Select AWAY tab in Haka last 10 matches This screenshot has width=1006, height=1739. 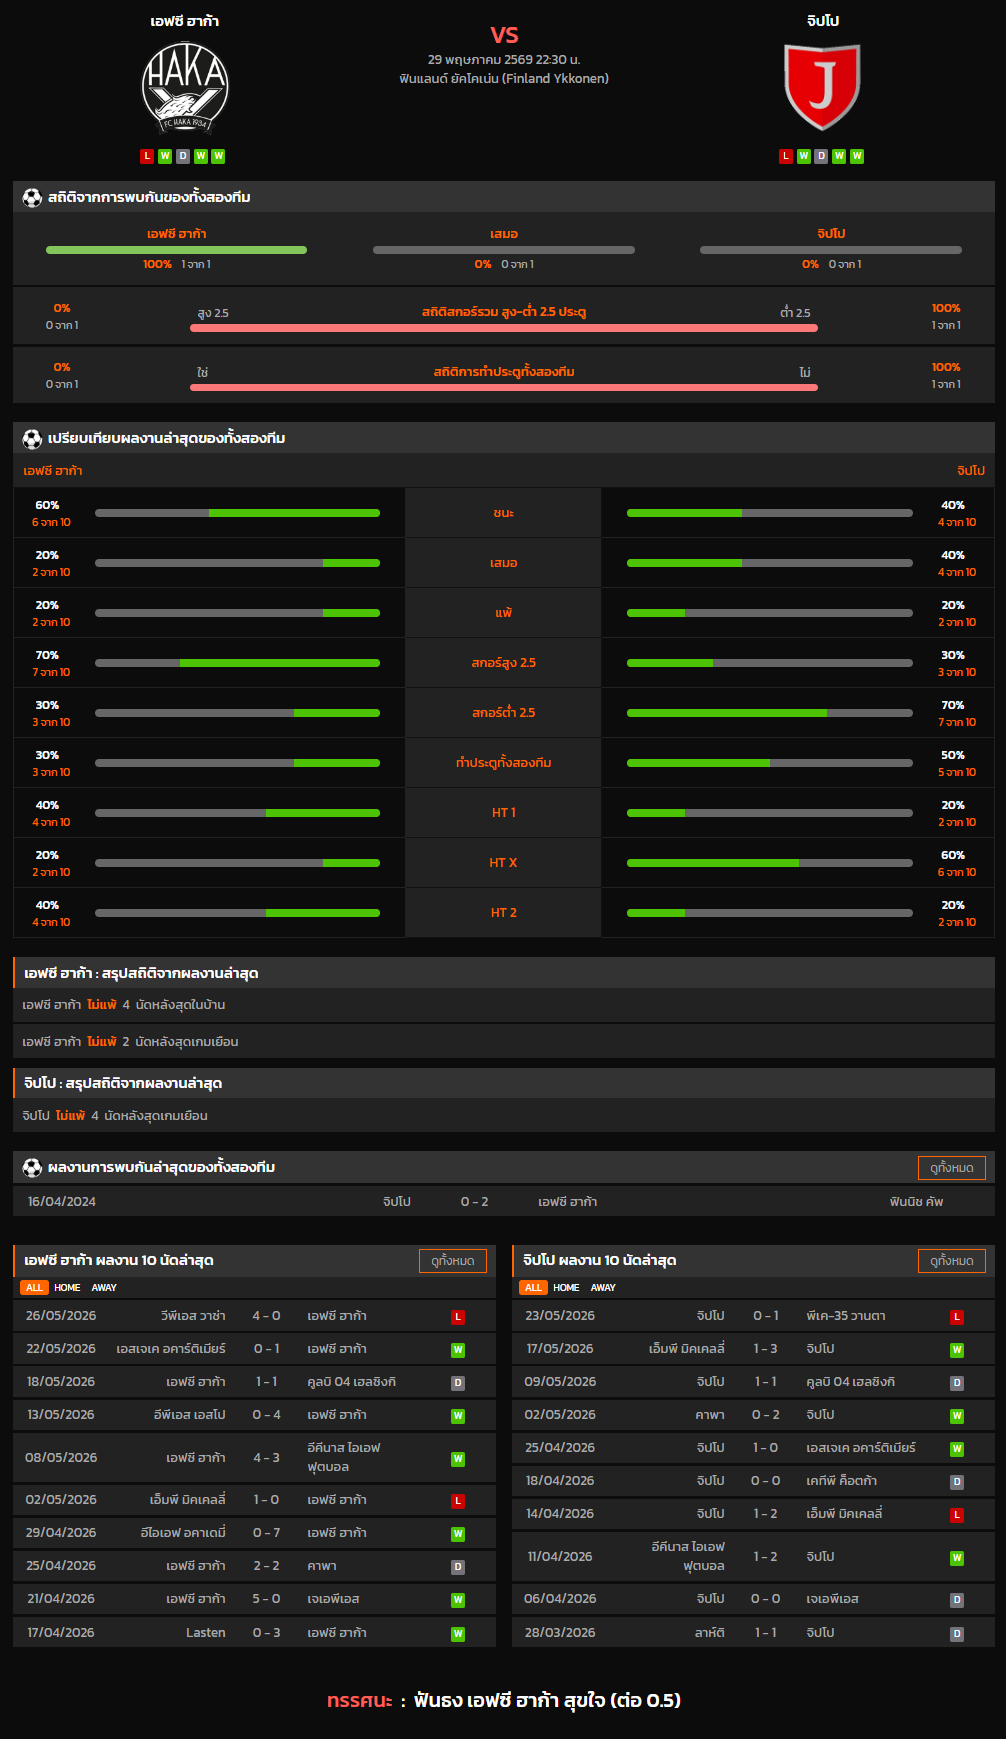pyautogui.click(x=104, y=1288)
